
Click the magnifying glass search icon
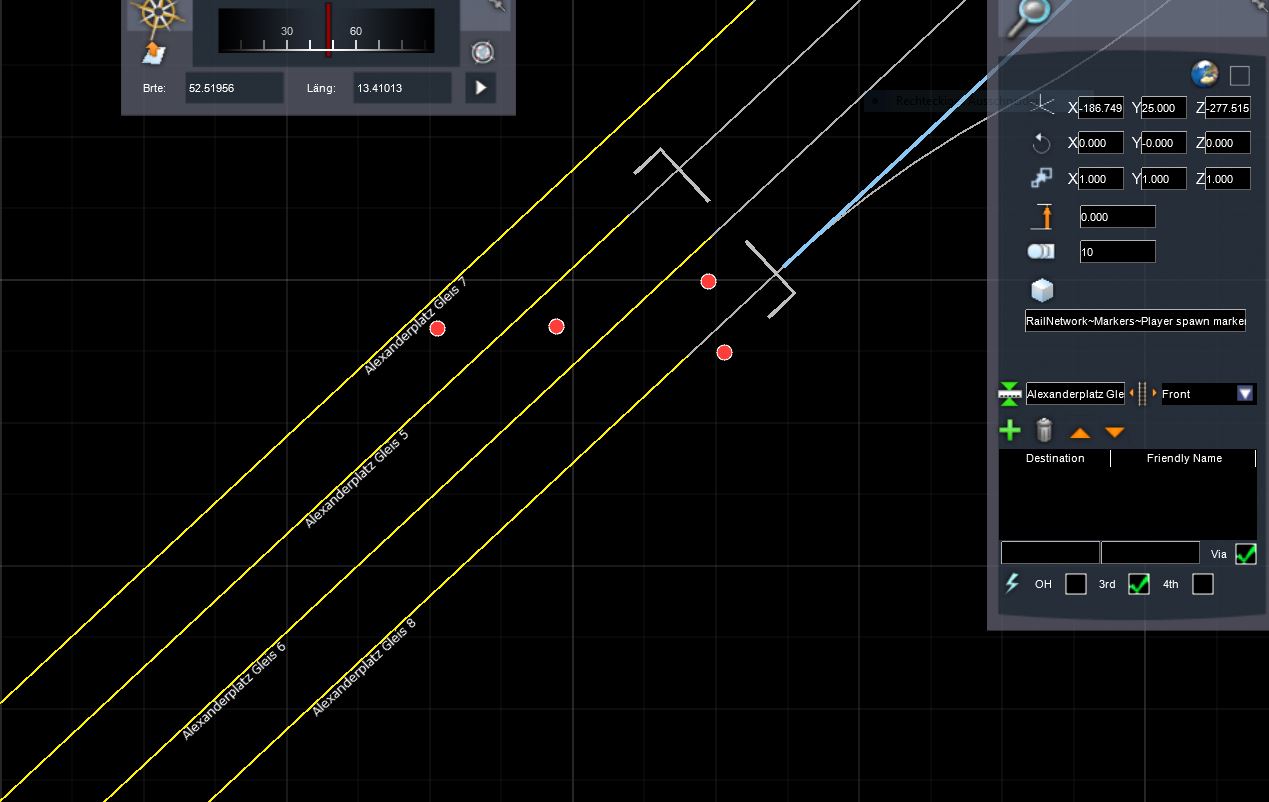pos(1029,15)
